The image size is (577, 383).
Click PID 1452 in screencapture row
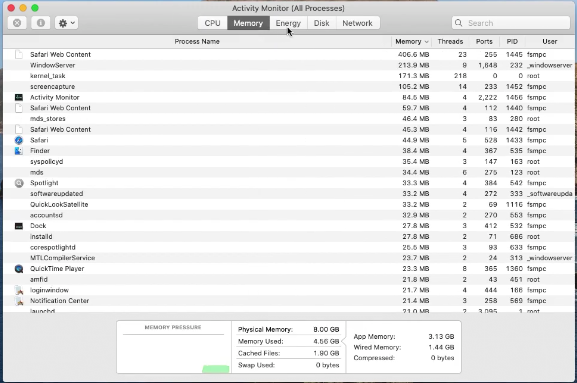(x=514, y=86)
